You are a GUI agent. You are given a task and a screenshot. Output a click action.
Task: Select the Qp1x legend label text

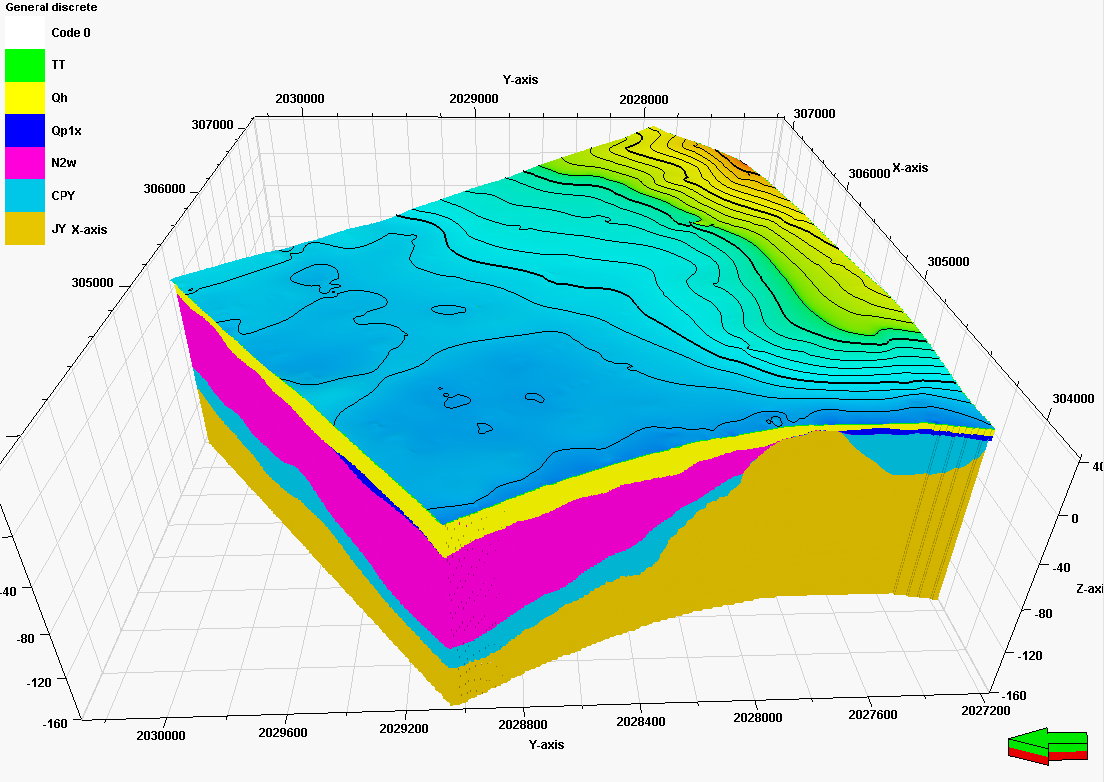[67, 131]
